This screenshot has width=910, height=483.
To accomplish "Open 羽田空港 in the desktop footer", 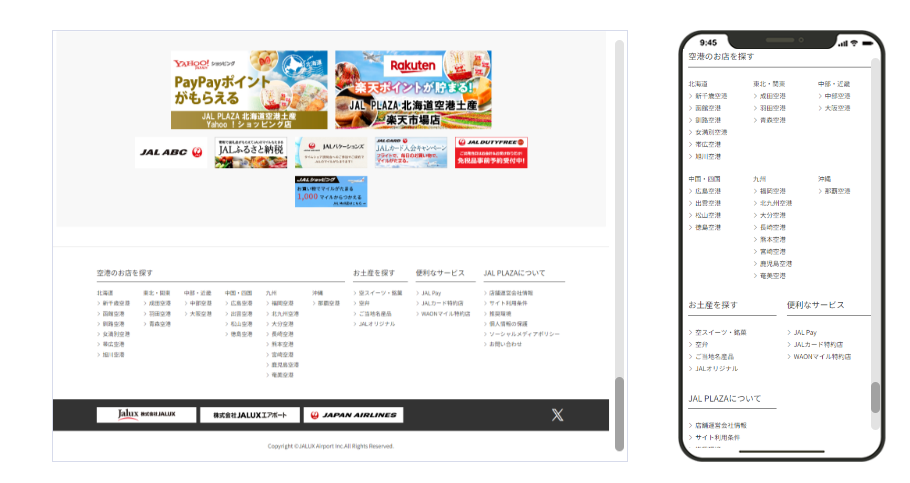I will pyautogui.click(x=160, y=313).
